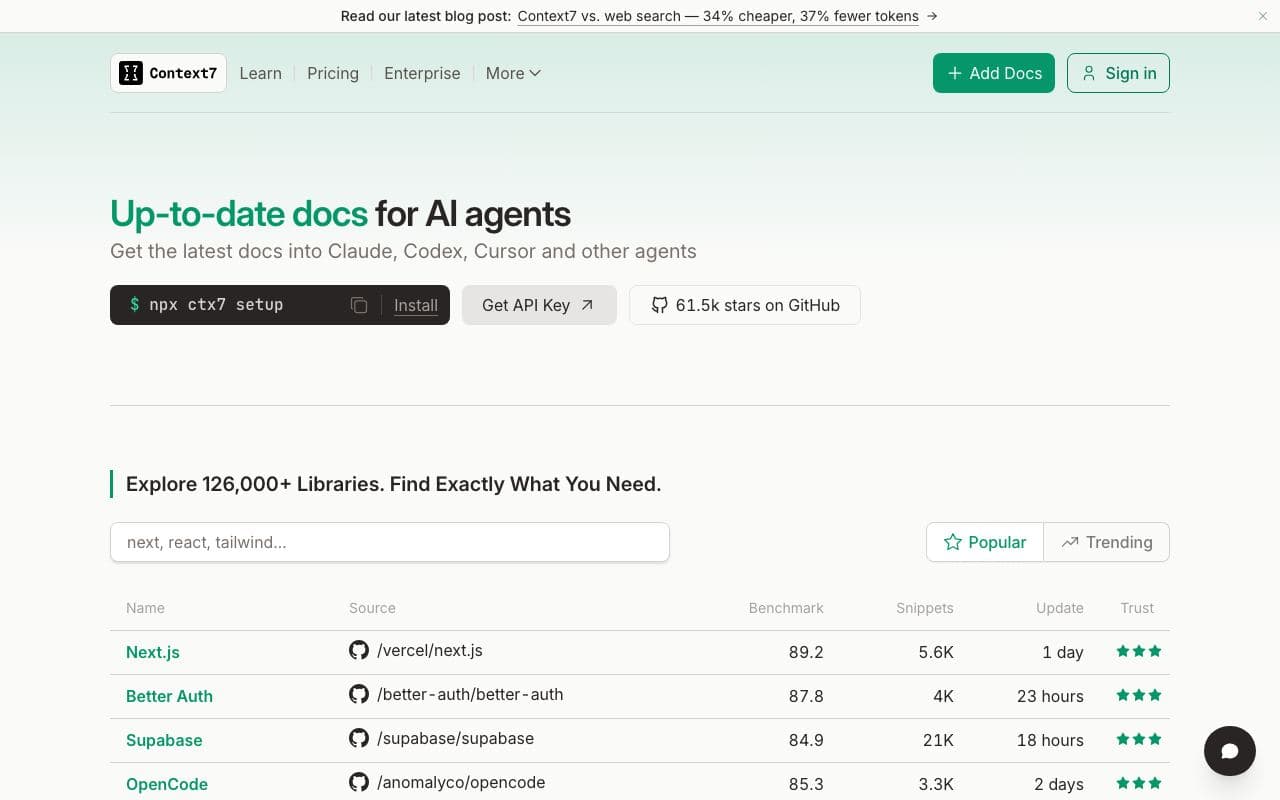The width and height of the screenshot is (1280, 800).
Task: Expand the More menu
Action: coord(513,73)
